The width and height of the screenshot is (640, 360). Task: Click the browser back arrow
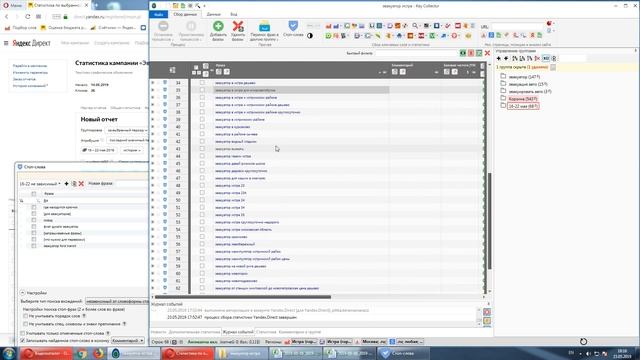coord(7,17)
